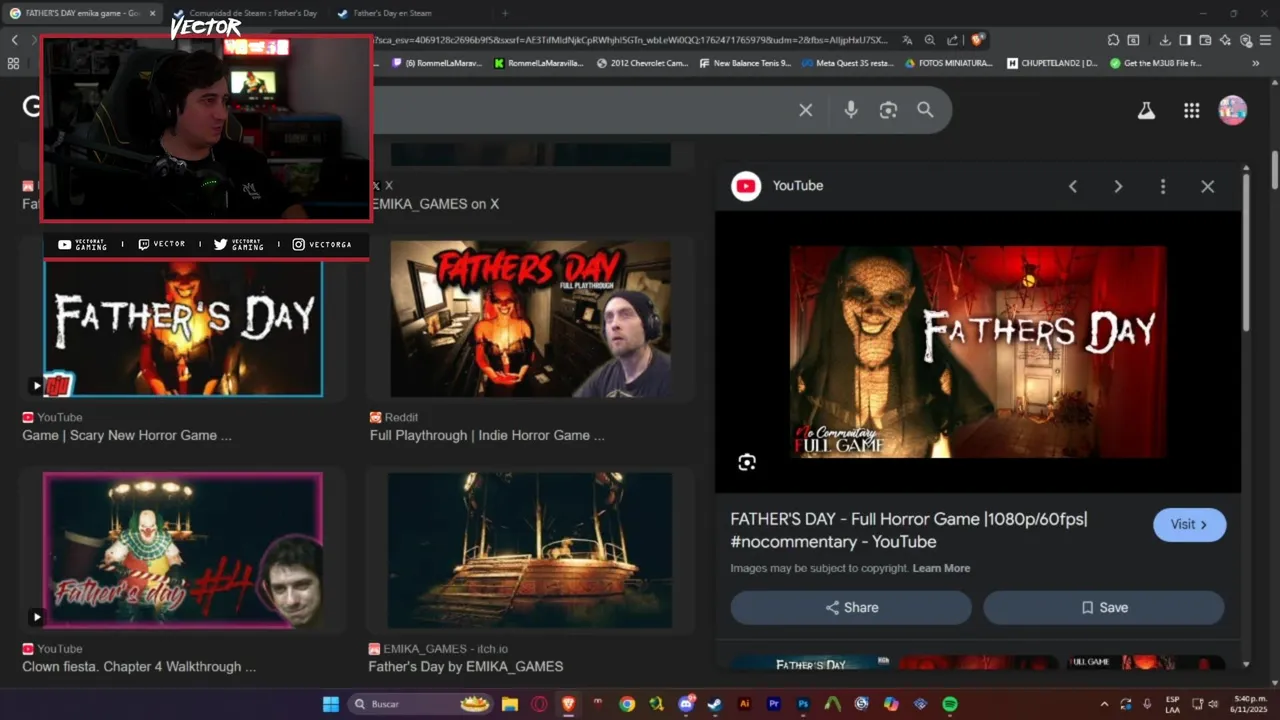Open New Balance Tenis bookmark
The image size is (1280, 720).
coord(746,63)
